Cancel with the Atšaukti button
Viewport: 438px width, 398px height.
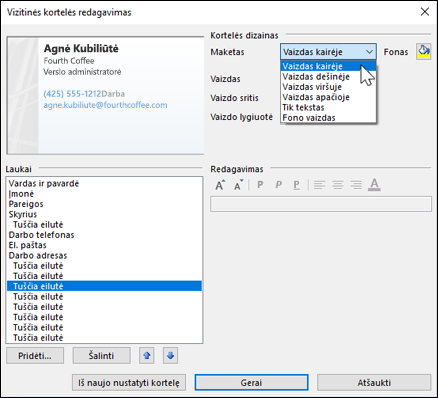coord(374,383)
